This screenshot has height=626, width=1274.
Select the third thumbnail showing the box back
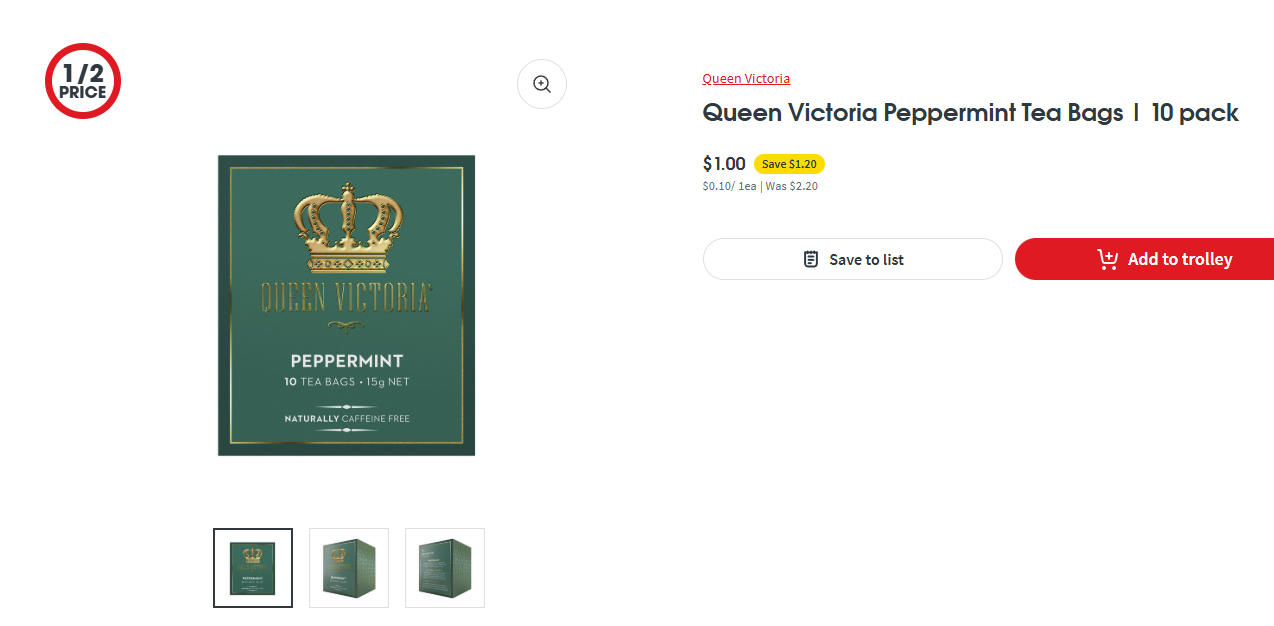point(445,568)
